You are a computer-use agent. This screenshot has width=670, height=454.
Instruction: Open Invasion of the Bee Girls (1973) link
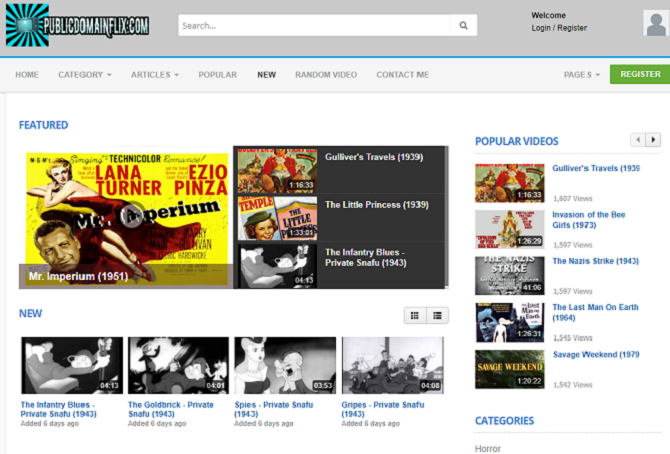coord(588,220)
